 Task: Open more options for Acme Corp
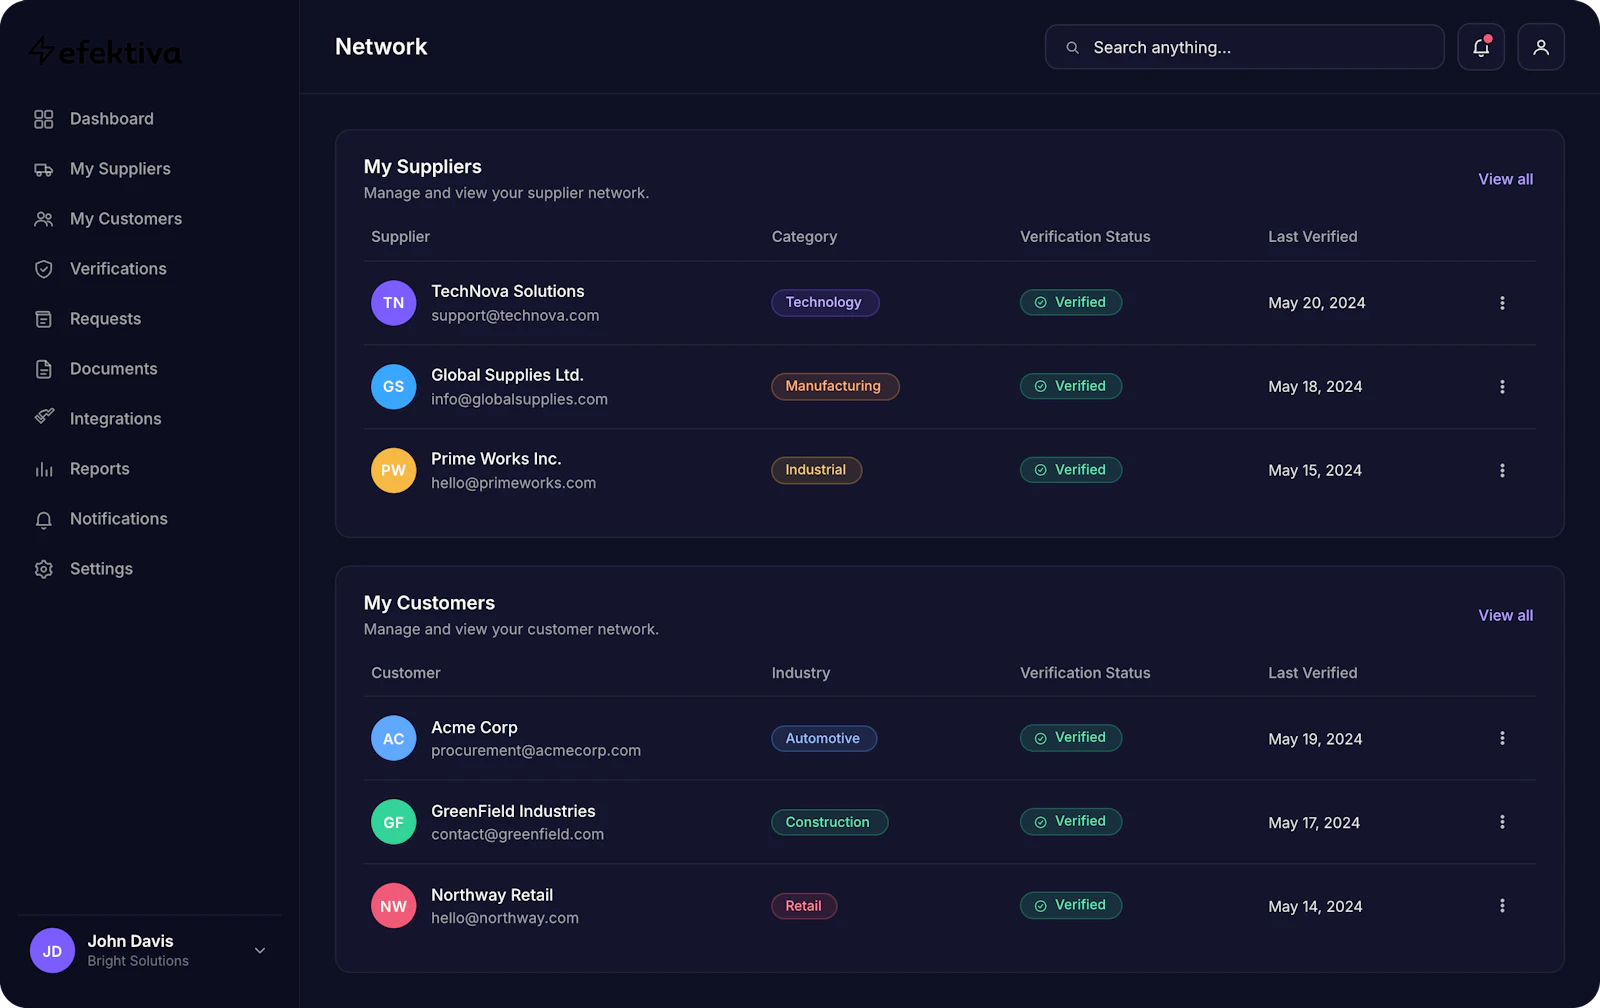point(1502,738)
